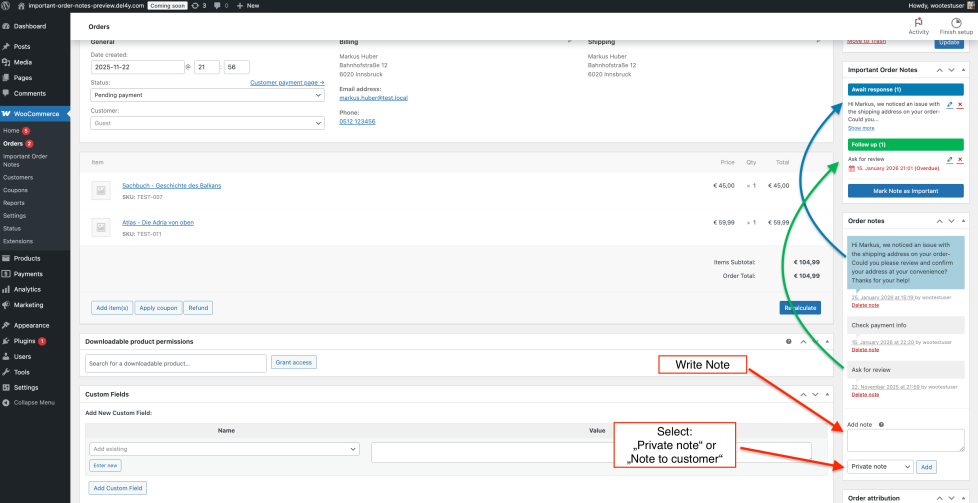The image size is (978, 503).
Task: Click the Finish setup progress icon
Action: [956, 26]
